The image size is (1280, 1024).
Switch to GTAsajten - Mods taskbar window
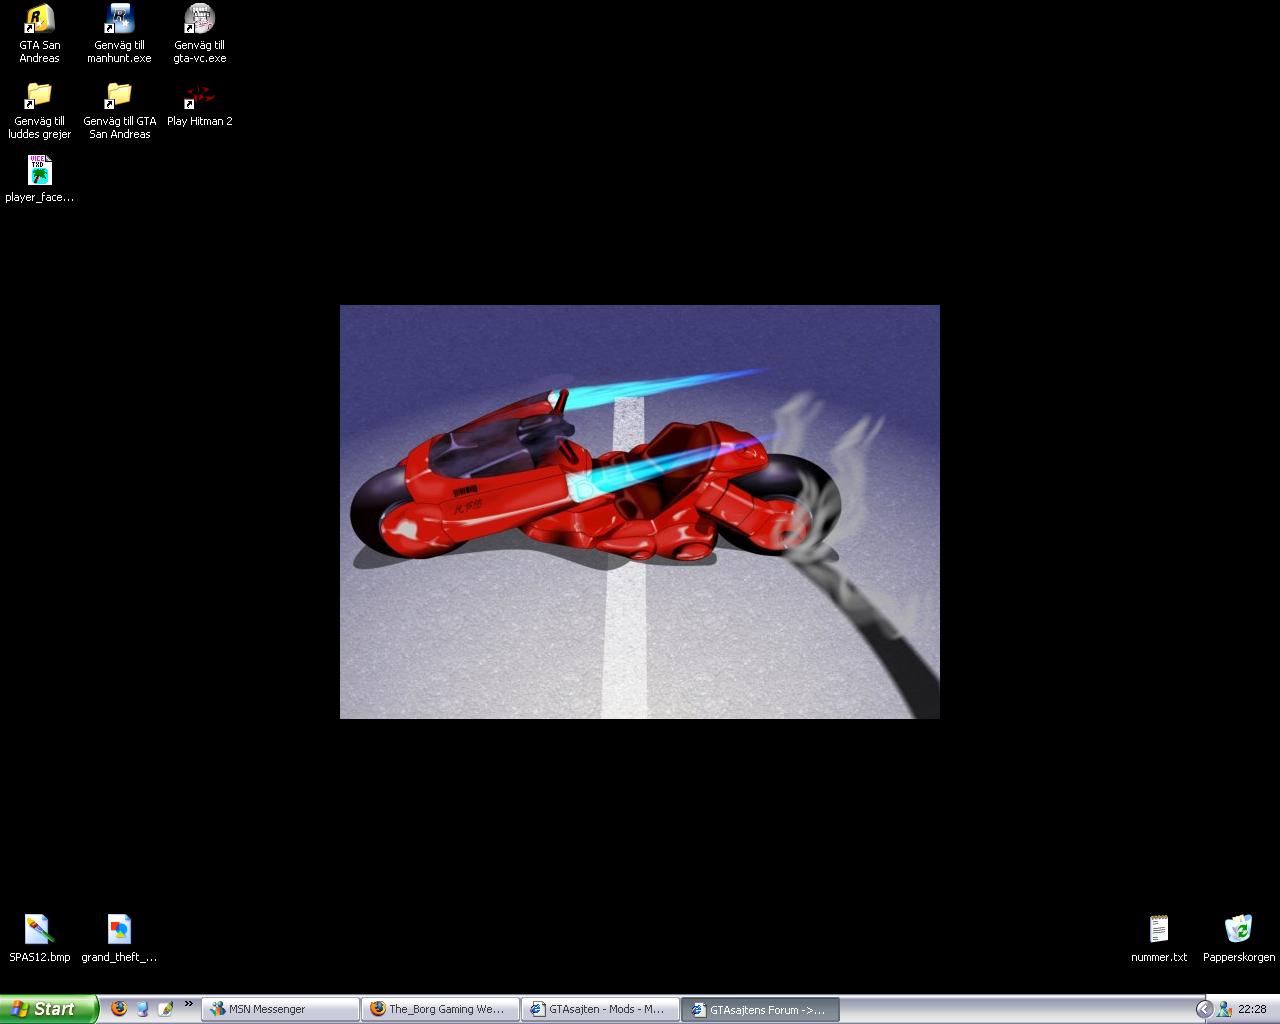click(x=600, y=1010)
